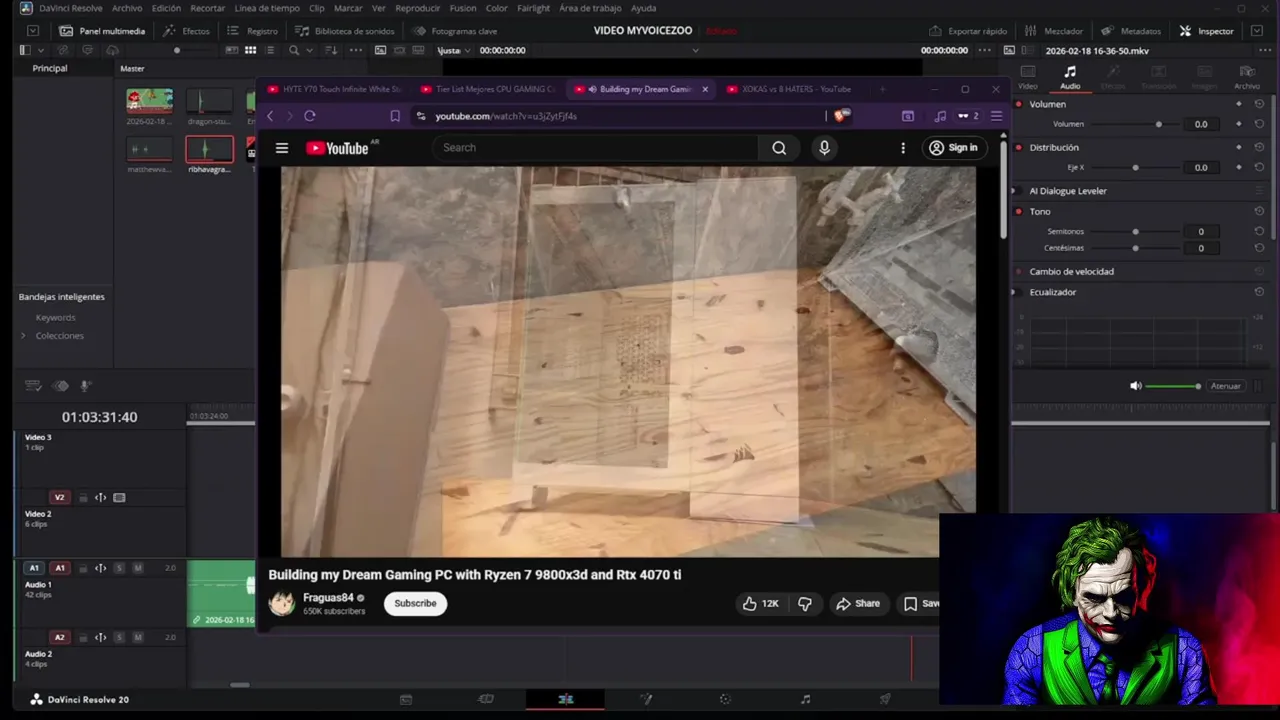1280x720 pixels.
Task: Toggle the Volumen section enable switch
Action: (1019, 104)
